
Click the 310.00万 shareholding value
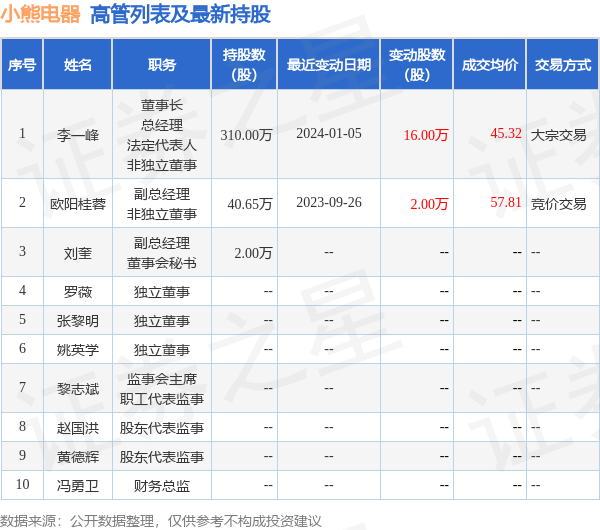coord(246,135)
